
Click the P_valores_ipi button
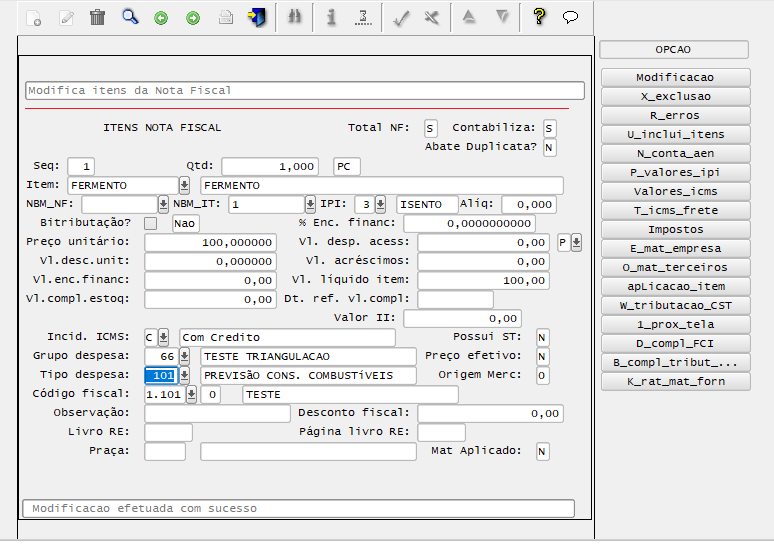[x=675, y=172]
